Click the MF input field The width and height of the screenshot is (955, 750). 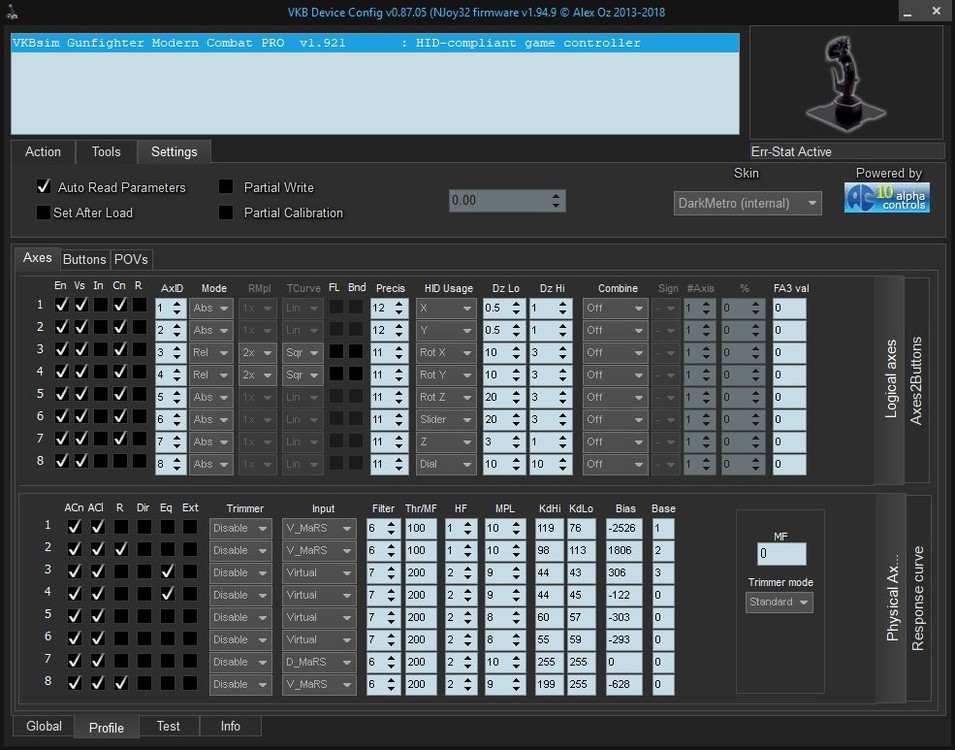781,553
